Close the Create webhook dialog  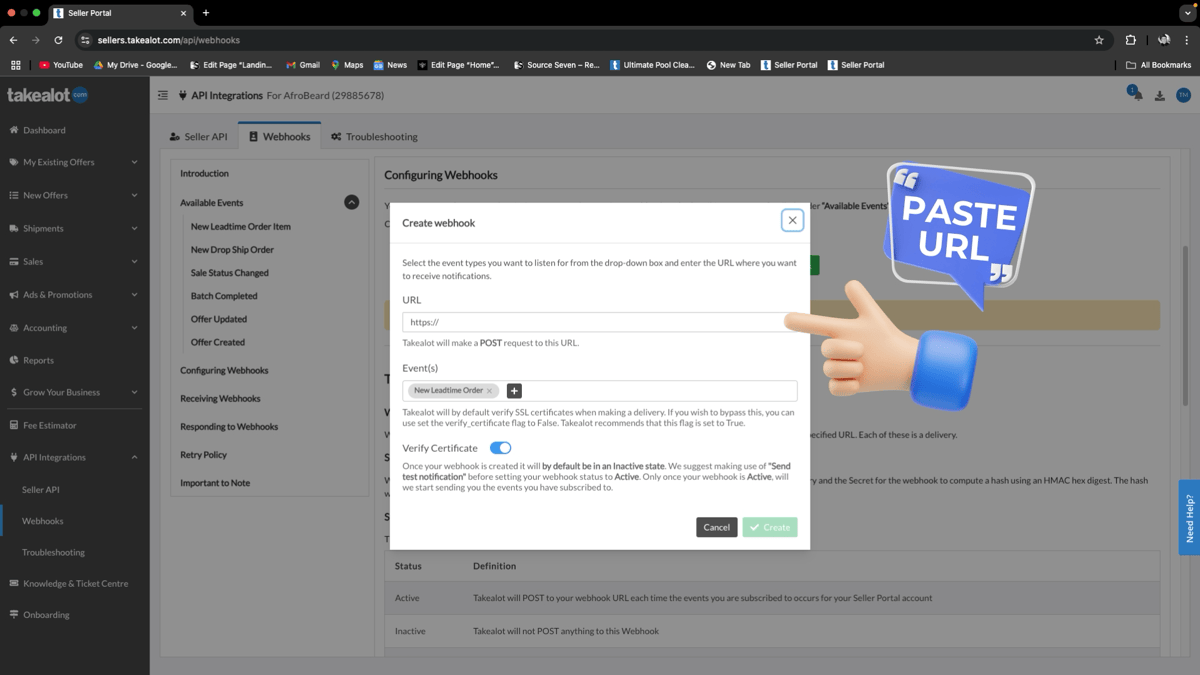(792, 220)
